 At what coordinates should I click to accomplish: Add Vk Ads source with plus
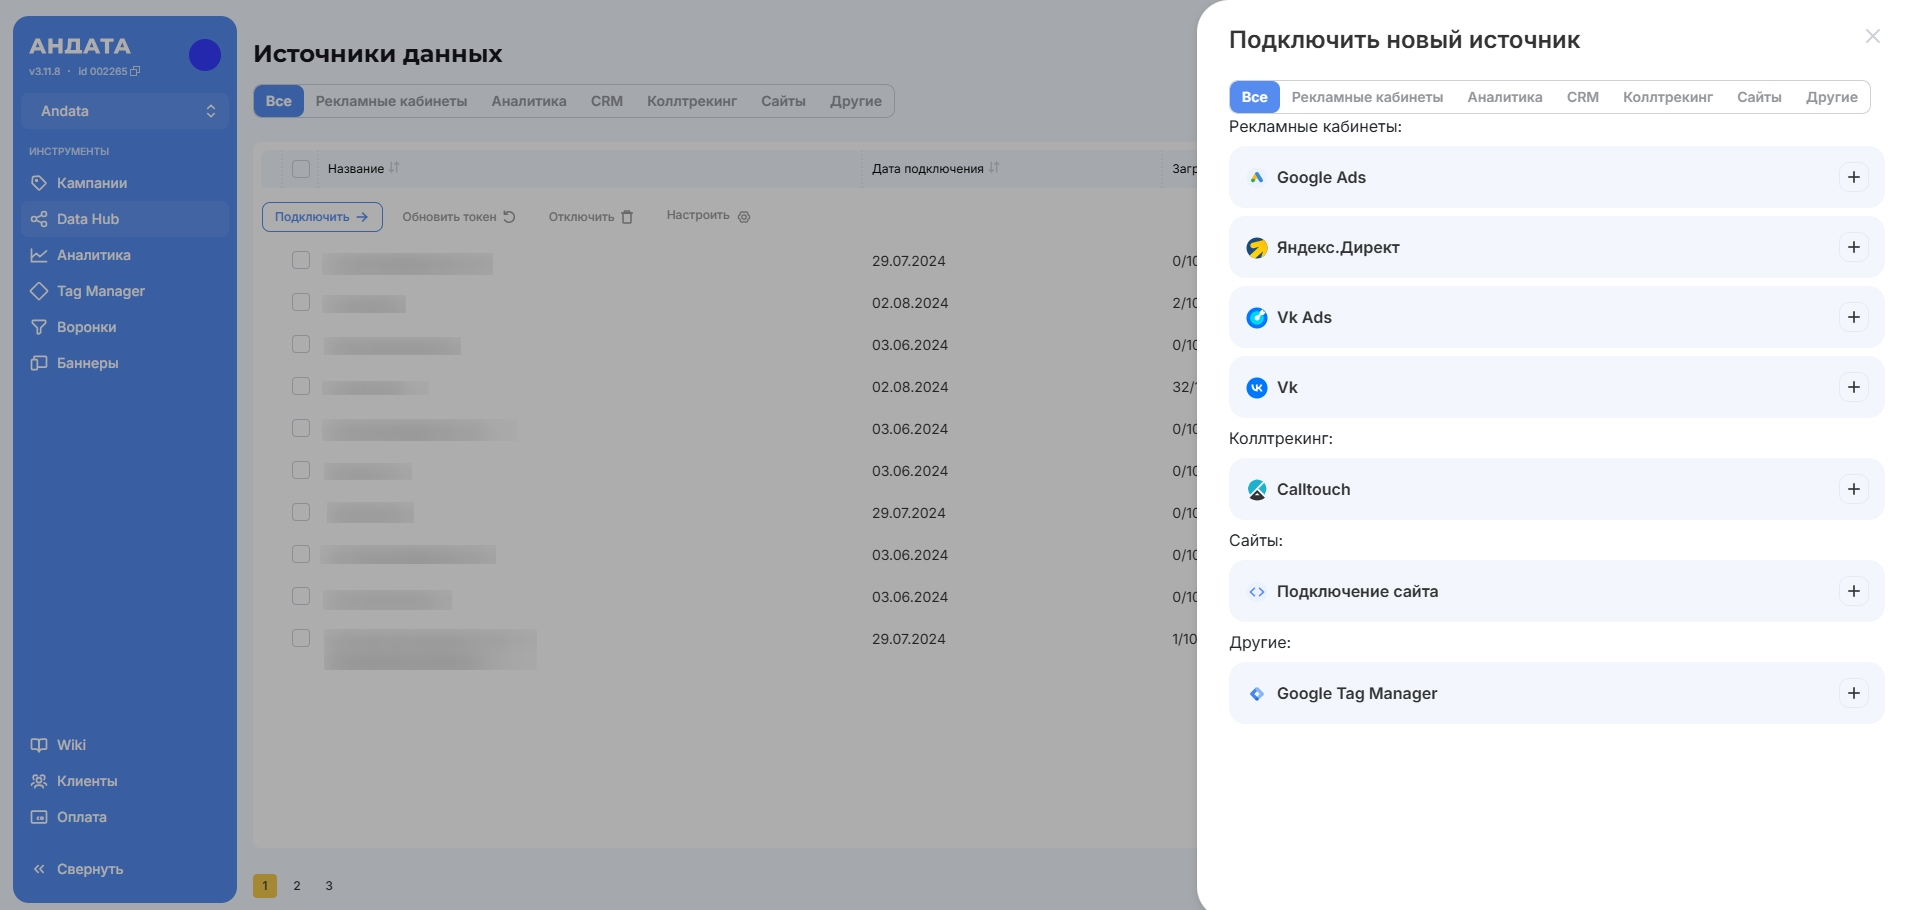[1854, 317]
